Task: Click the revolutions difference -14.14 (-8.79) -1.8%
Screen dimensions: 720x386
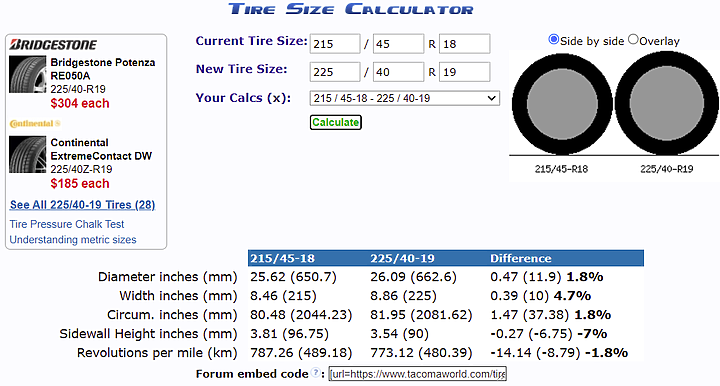Action: [559, 352]
